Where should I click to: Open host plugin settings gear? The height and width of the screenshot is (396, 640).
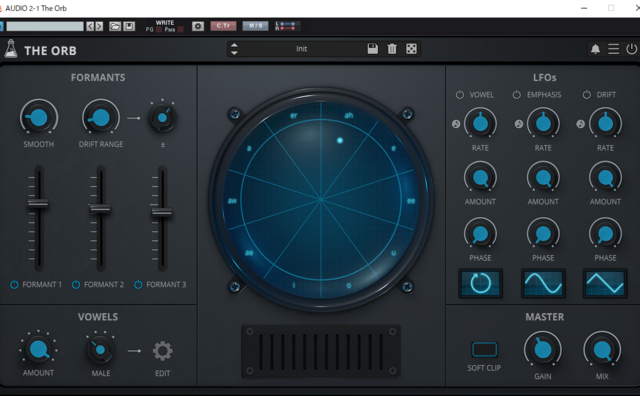198,27
